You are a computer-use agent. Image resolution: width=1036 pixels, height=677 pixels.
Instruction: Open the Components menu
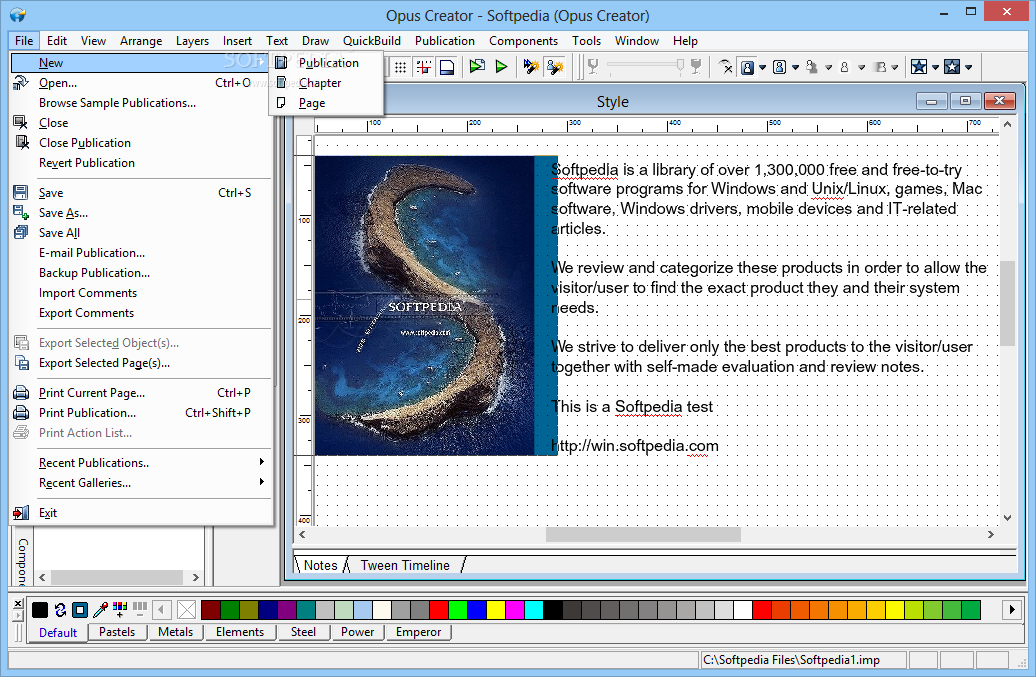click(523, 41)
